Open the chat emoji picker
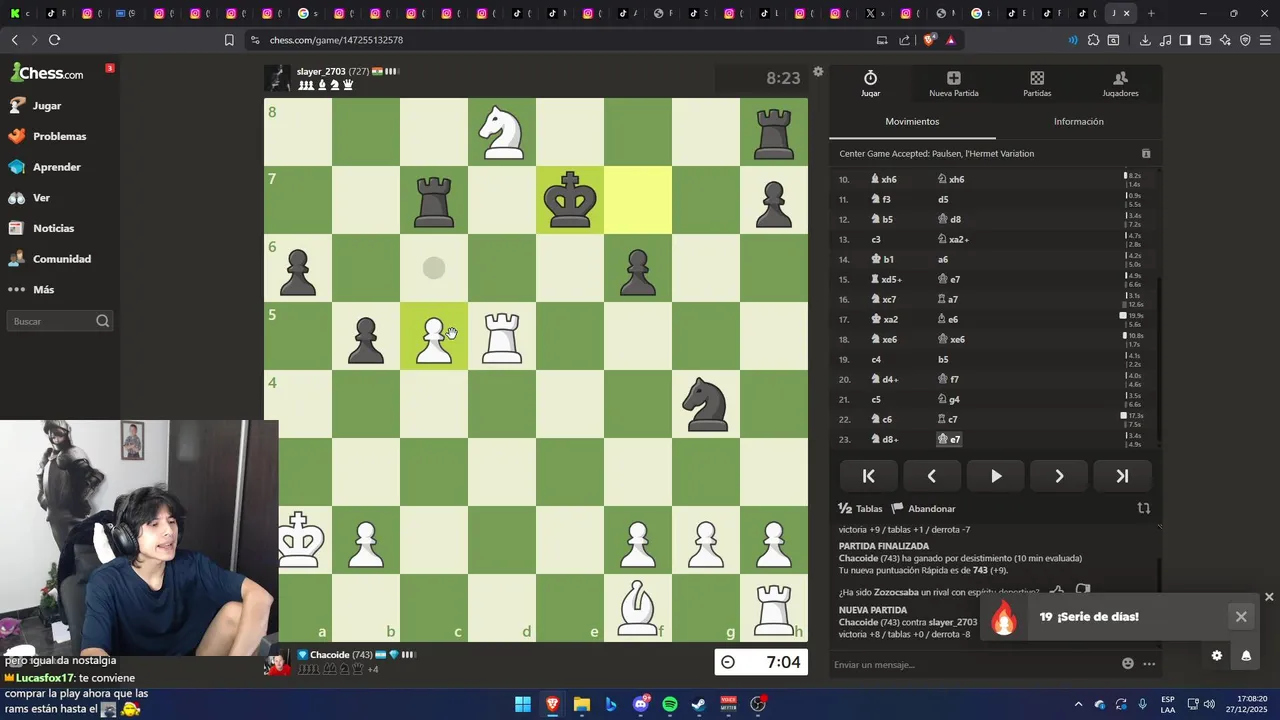 pyautogui.click(x=1128, y=663)
